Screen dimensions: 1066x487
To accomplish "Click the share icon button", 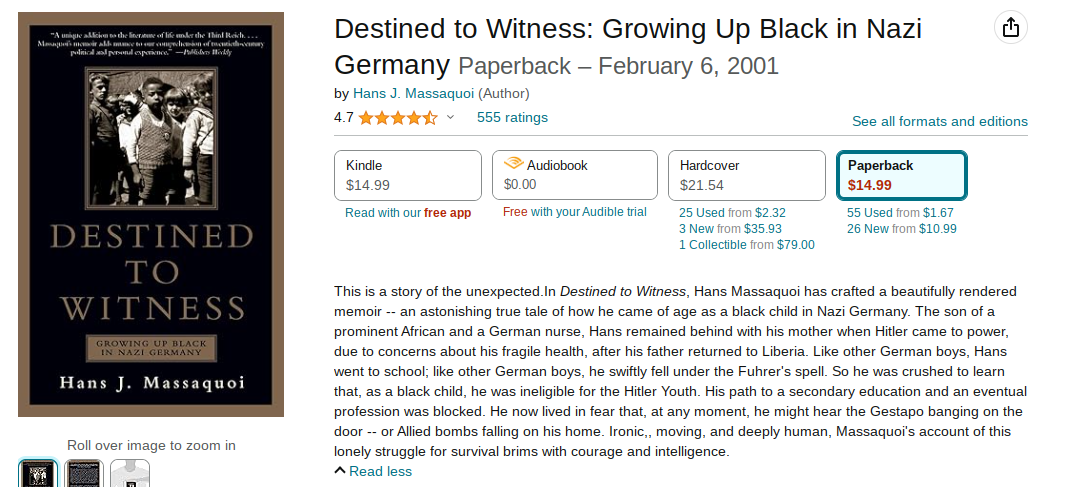I will pyautogui.click(x=1011, y=28).
